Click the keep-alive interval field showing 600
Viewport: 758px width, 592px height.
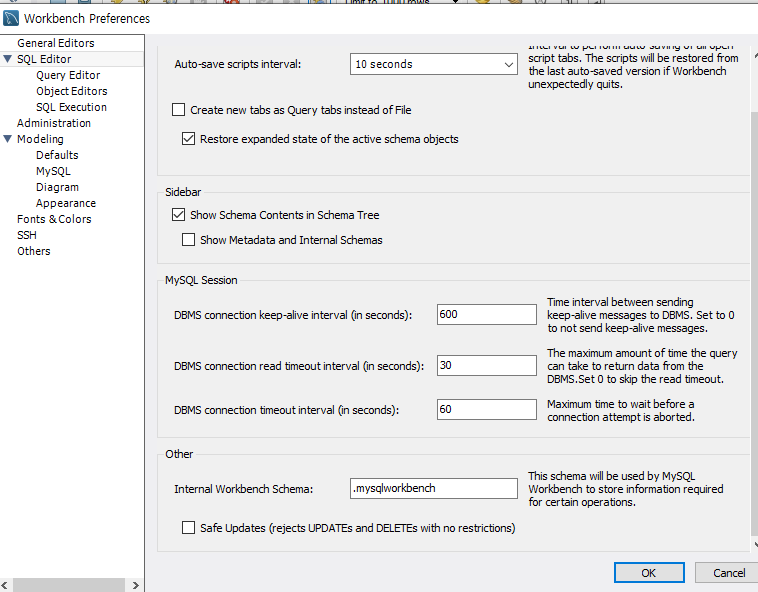point(486,314)
